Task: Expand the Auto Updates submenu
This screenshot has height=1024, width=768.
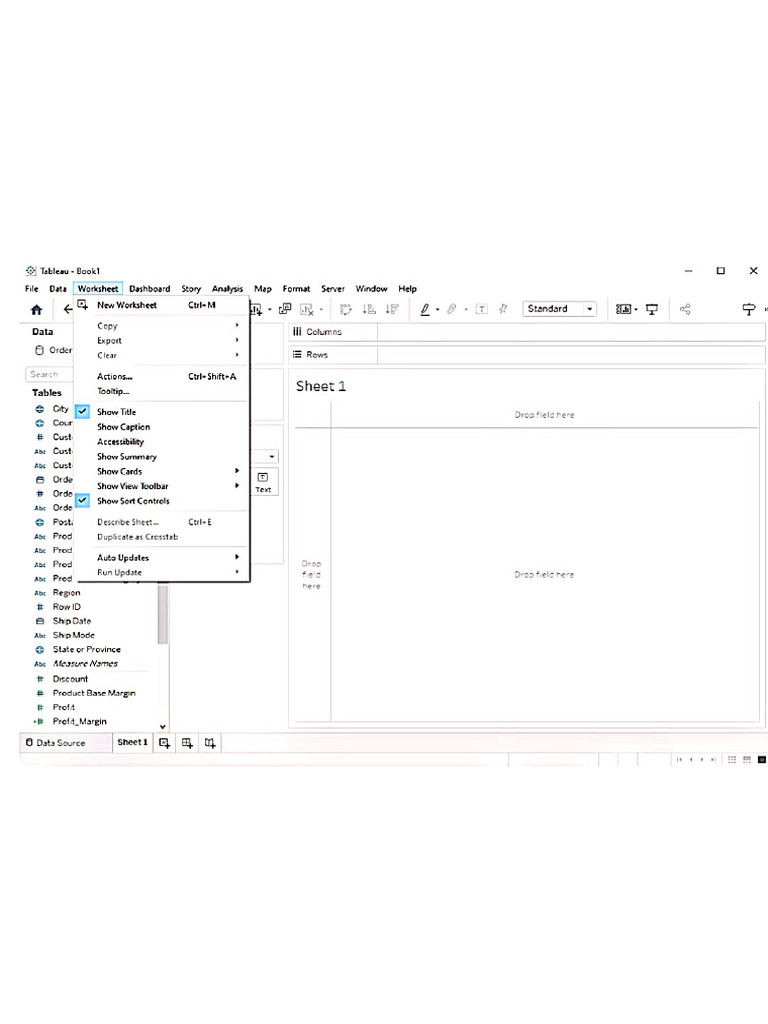Action: (237, 557)
